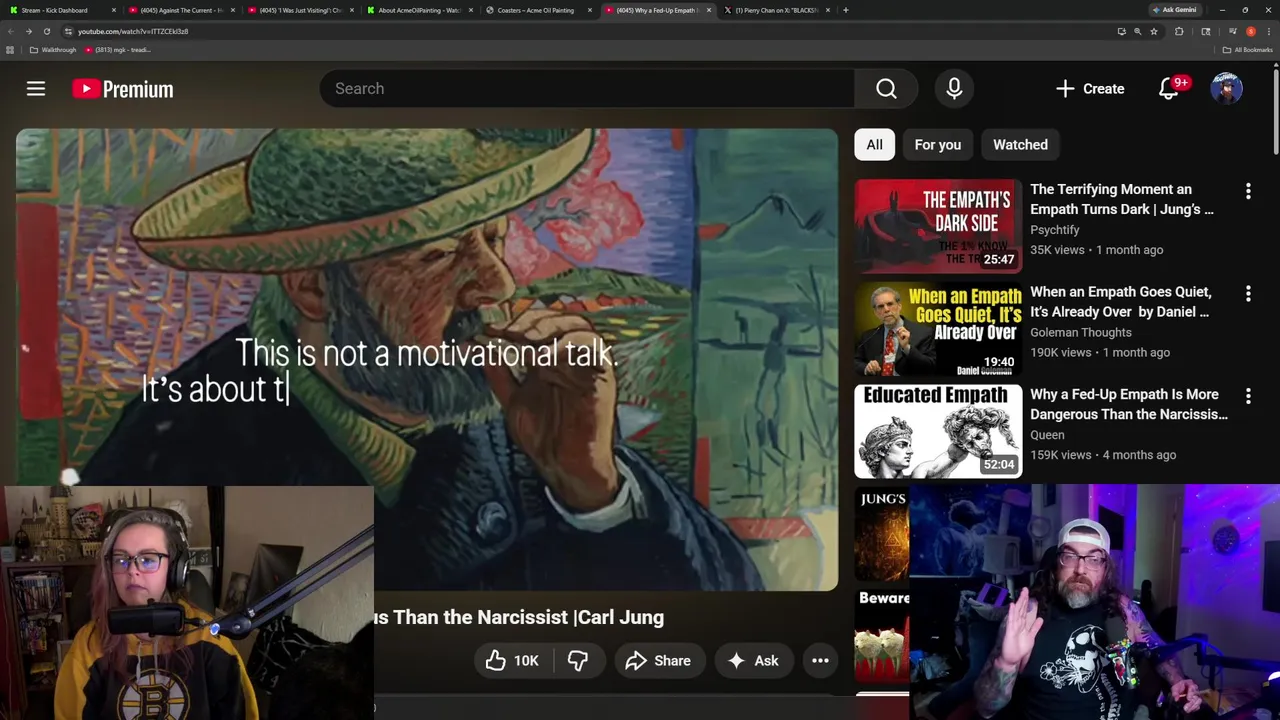Image resolution: width=1280 pixels, height=720 pixels.
Task: Open the YouTube guide hamburger menu
Action: click(x=36, y=89)
